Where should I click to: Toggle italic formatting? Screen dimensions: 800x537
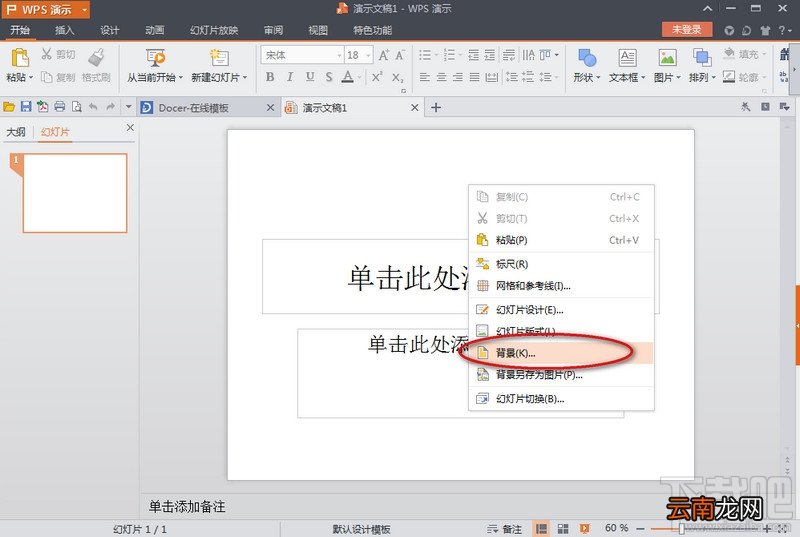pos(290,77)
